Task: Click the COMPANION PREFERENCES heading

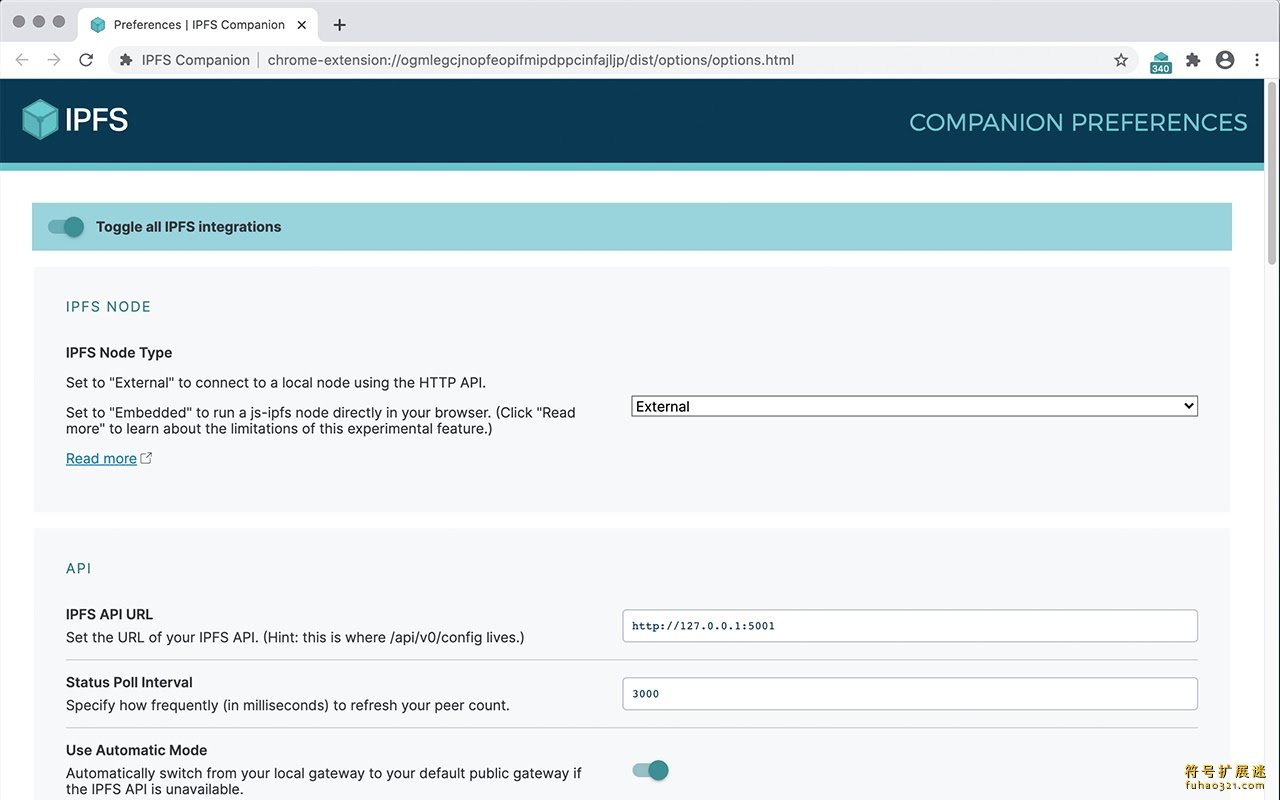Action: (x=1078, y=122)
